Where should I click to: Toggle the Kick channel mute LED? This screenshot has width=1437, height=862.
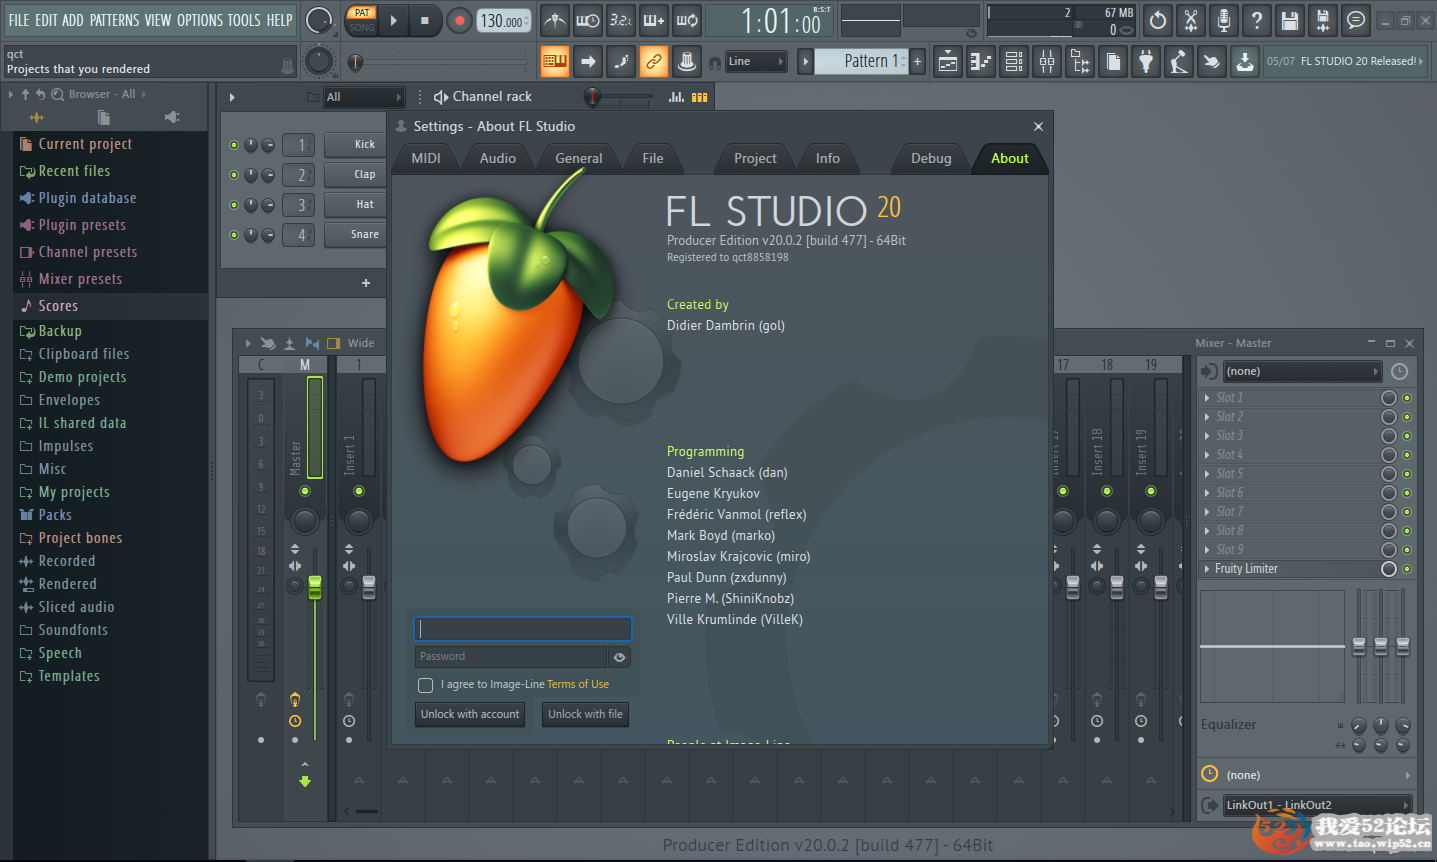[x=234, y=145]
